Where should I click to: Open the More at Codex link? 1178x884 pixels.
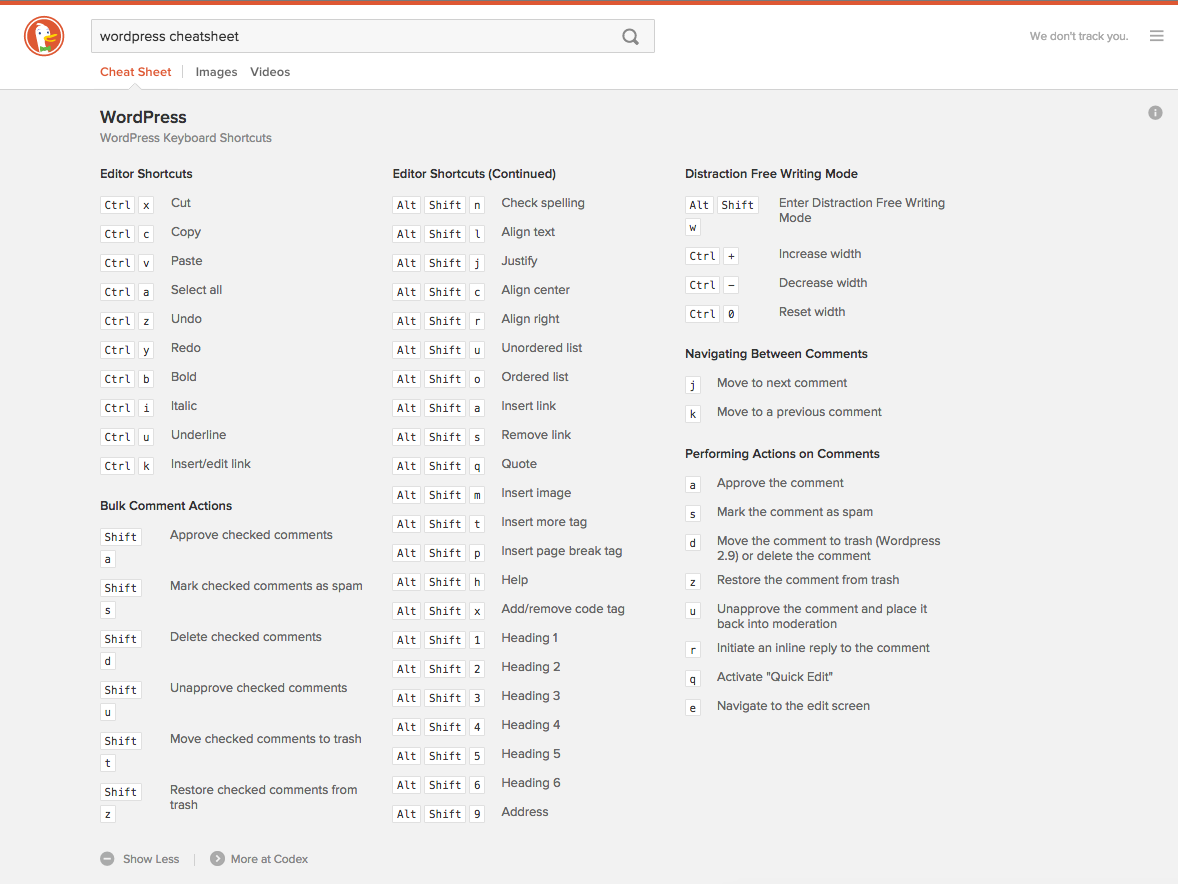269,859
